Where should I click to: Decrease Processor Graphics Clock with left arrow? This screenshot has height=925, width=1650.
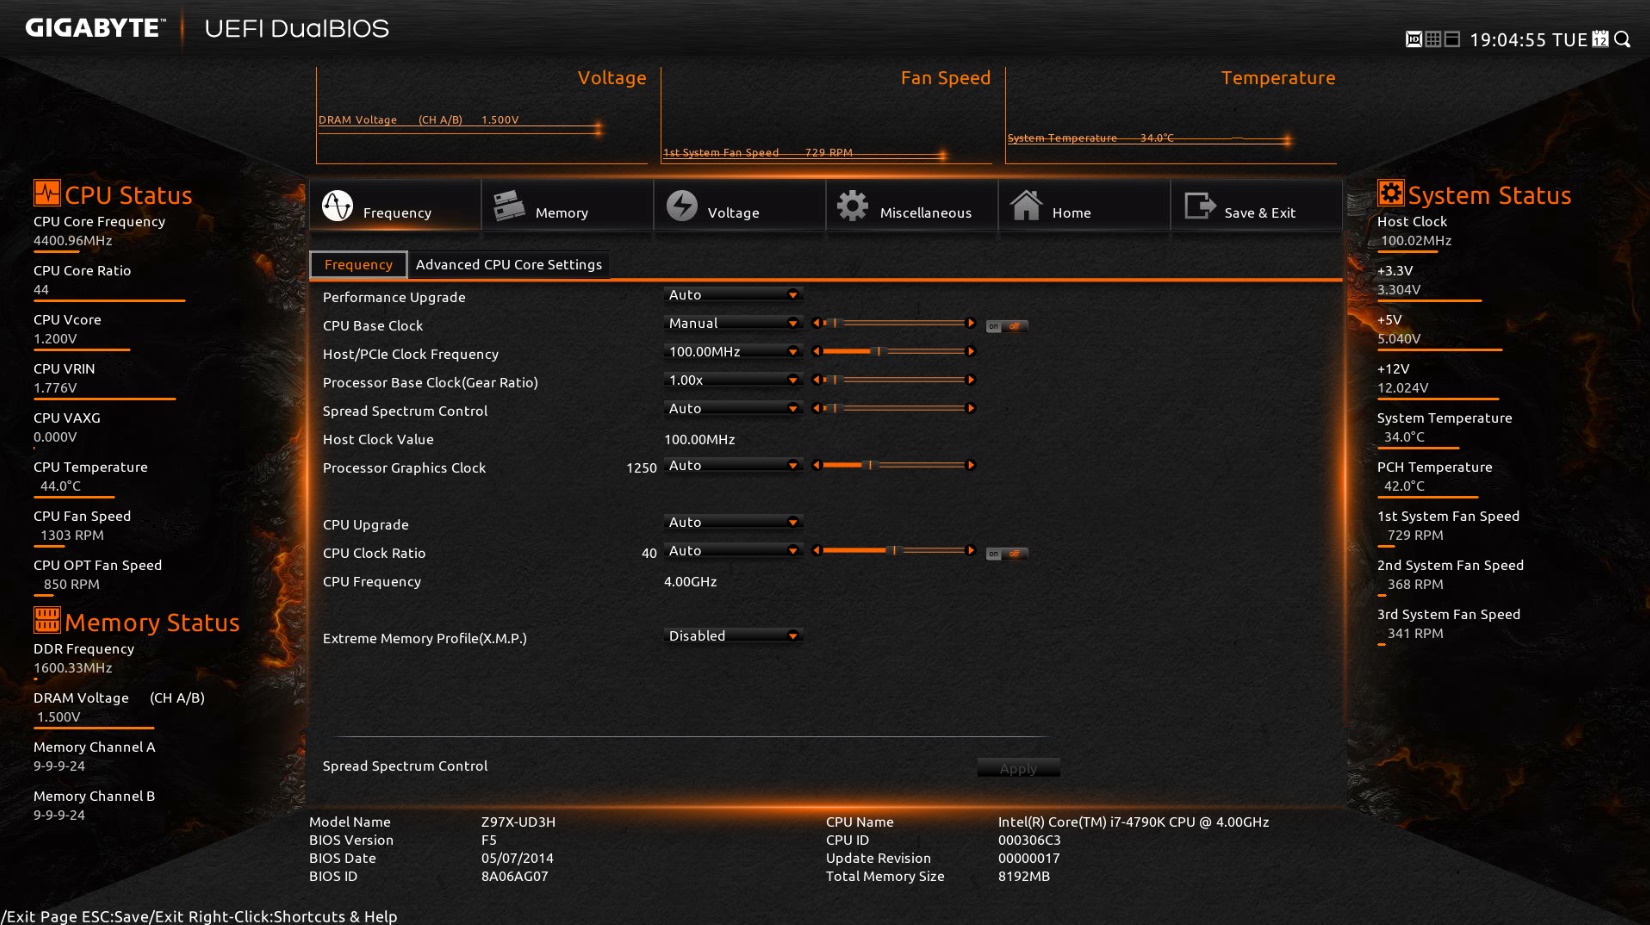click(x=816, y=465)
